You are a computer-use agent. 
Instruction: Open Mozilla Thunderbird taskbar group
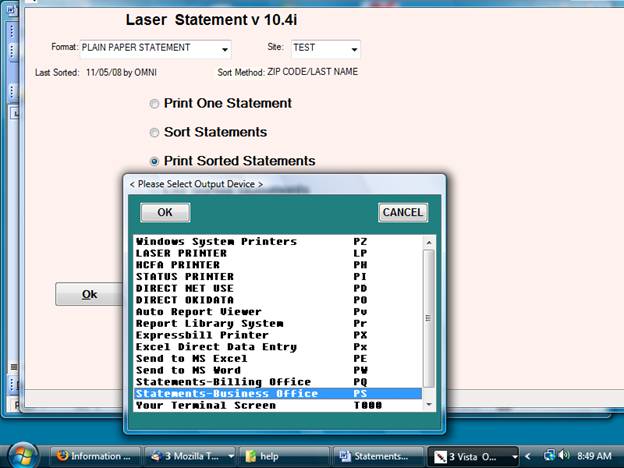[x=183, y=456]
